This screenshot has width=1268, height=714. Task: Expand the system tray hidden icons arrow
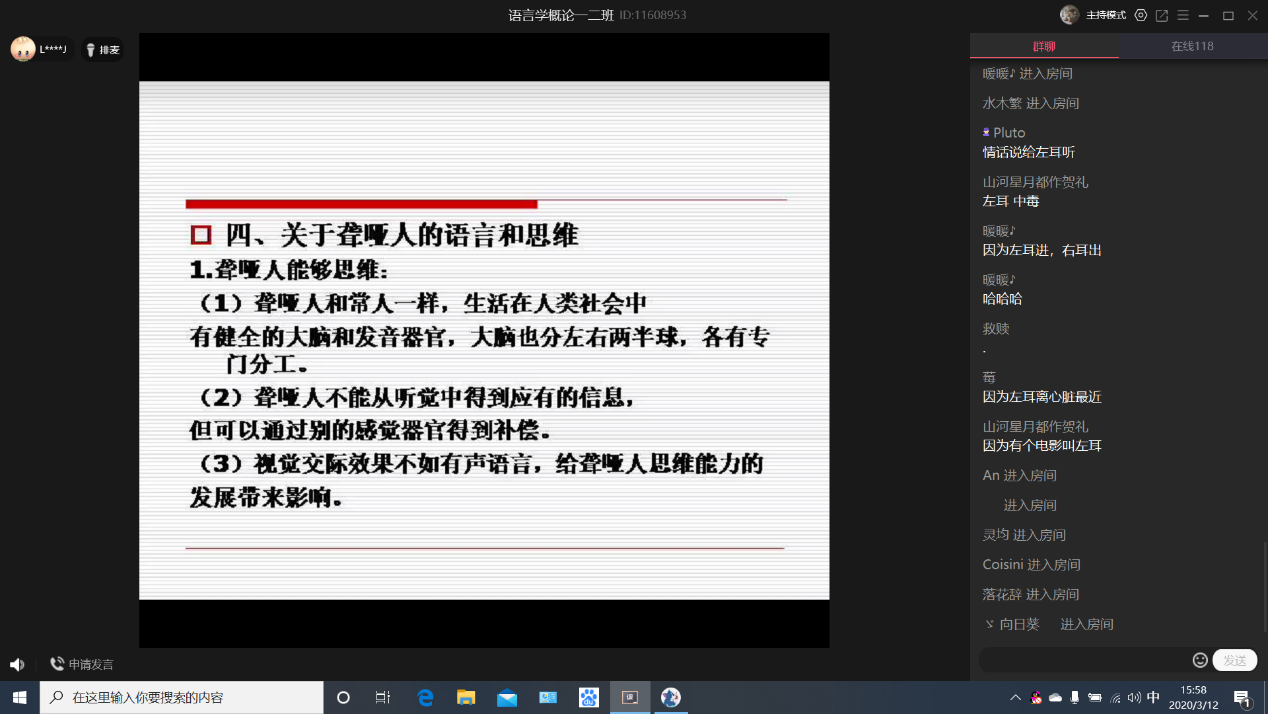1016,698
